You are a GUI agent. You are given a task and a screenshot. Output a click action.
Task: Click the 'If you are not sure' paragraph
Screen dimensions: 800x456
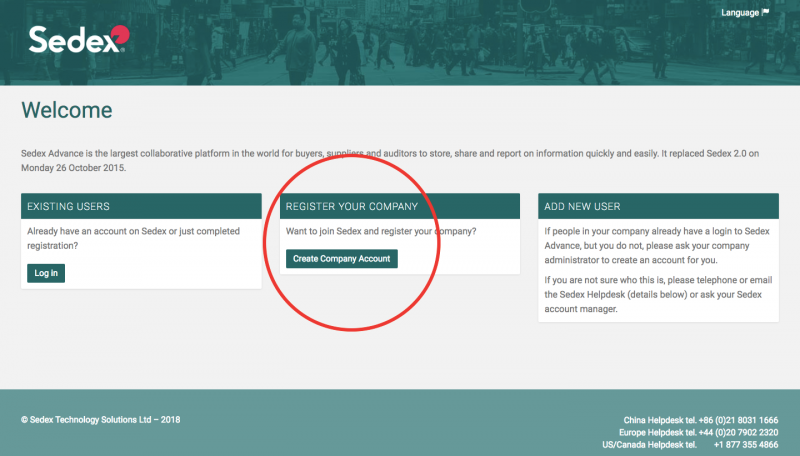tap(657, 296)
